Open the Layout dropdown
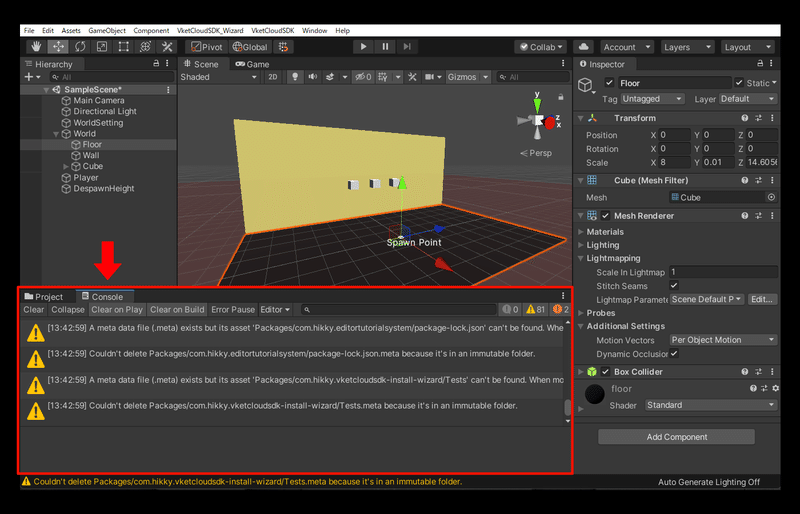800x514 pixels. click(x=747, y=47)
